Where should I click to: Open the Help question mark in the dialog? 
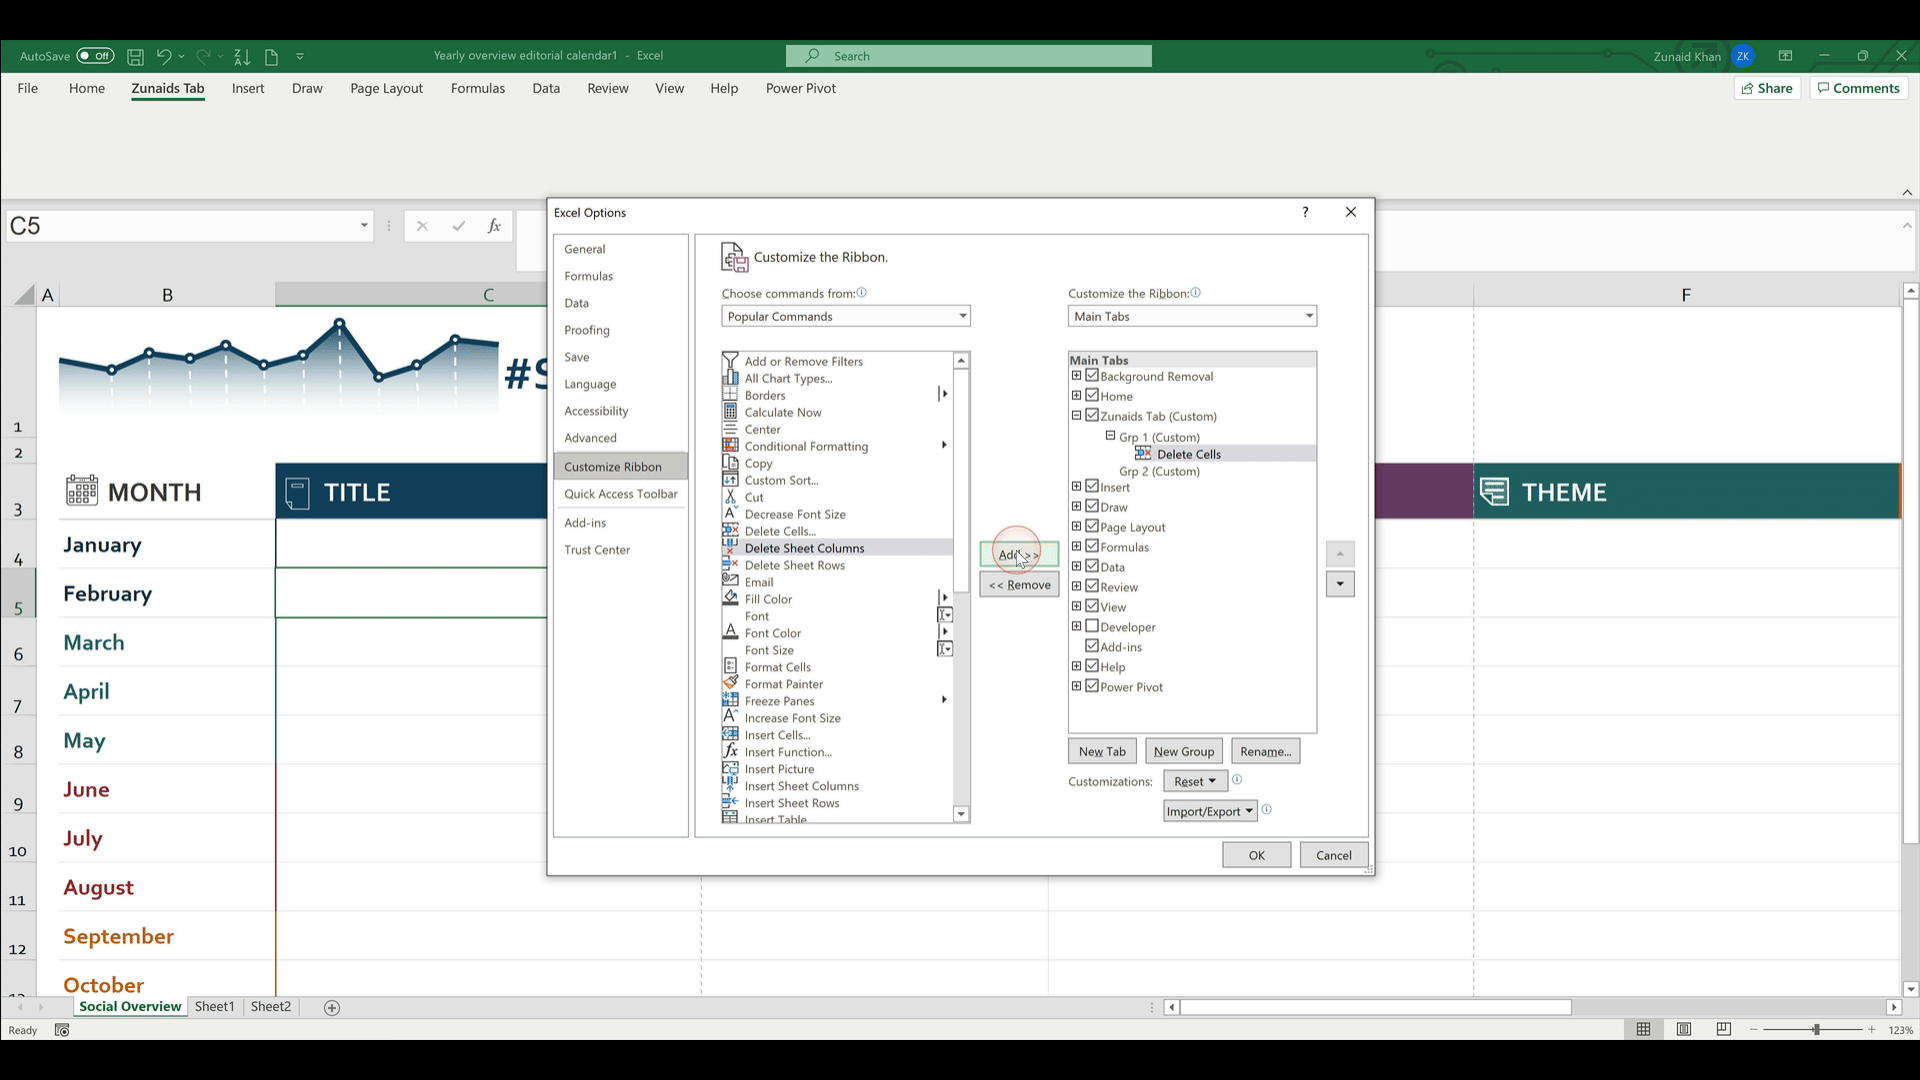click(1305, 212)
